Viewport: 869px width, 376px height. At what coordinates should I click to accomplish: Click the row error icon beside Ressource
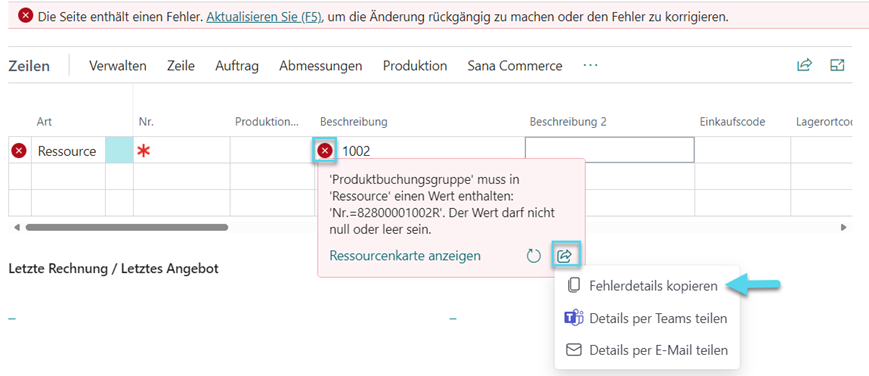point(19,150)
